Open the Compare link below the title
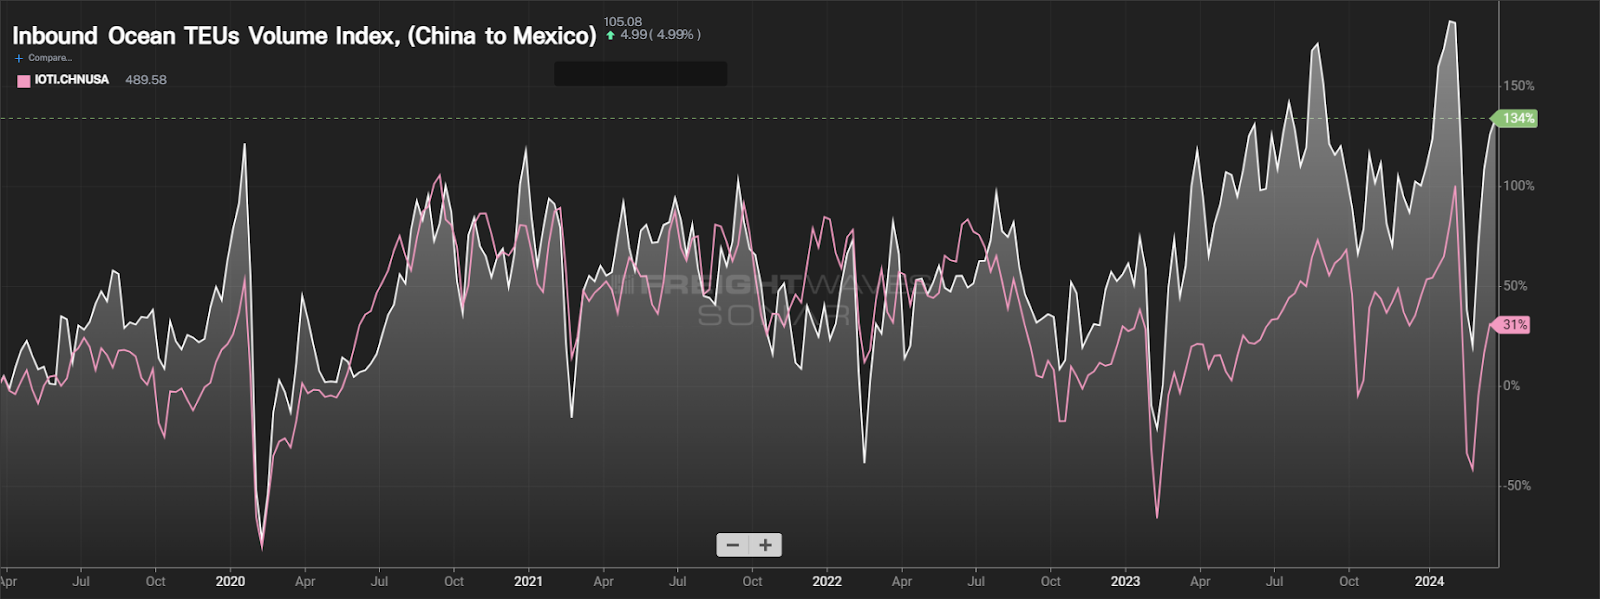The image size is (1600, 599). (x=50, y=58)
